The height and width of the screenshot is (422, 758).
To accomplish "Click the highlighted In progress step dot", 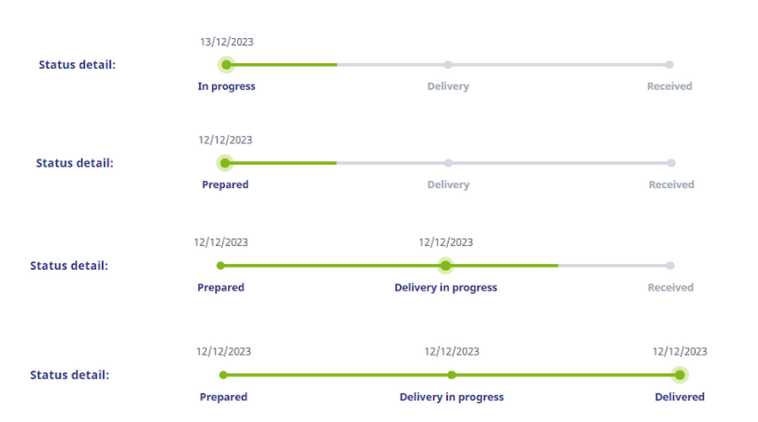I will pyautogui.click(x=226, y=65).
